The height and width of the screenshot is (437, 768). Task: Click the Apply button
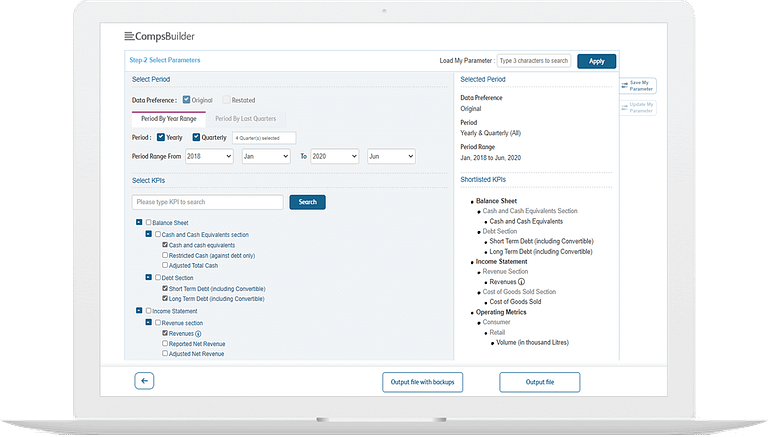click(x=597, y=61)
